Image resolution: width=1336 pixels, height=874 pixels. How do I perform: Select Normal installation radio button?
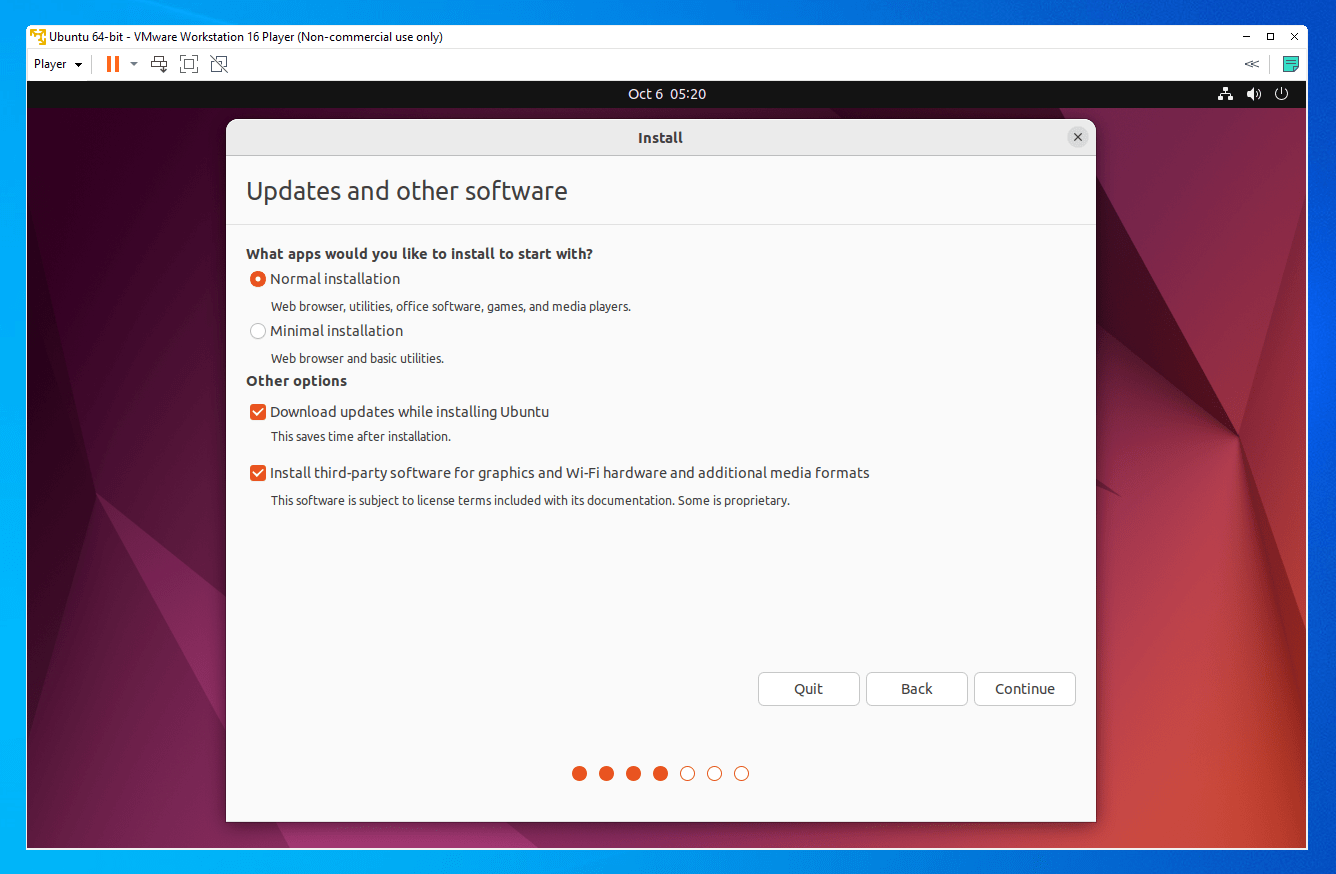[x=258, y=279]
